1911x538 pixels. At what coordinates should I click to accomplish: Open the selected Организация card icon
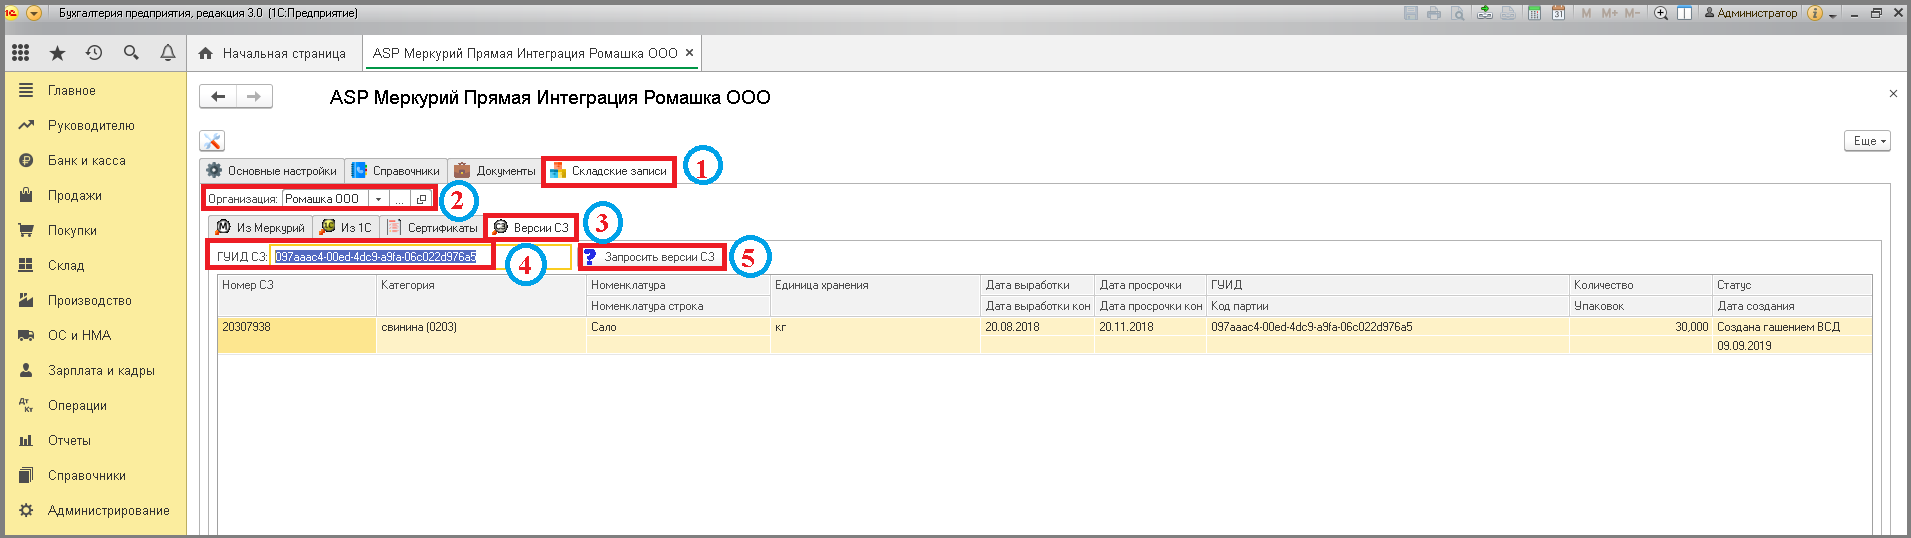(421, 199)
